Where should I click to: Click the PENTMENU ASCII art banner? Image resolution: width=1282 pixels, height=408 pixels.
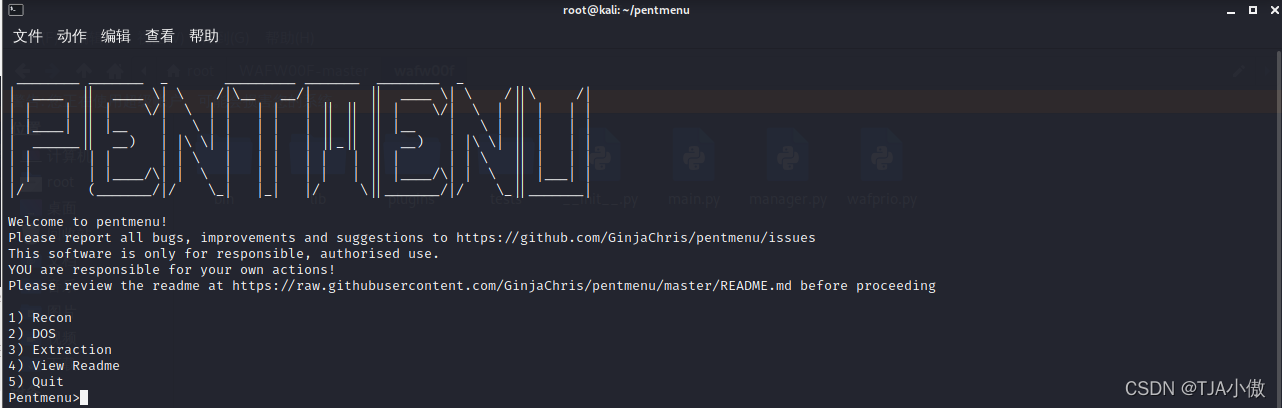click(x=300, y=140)
